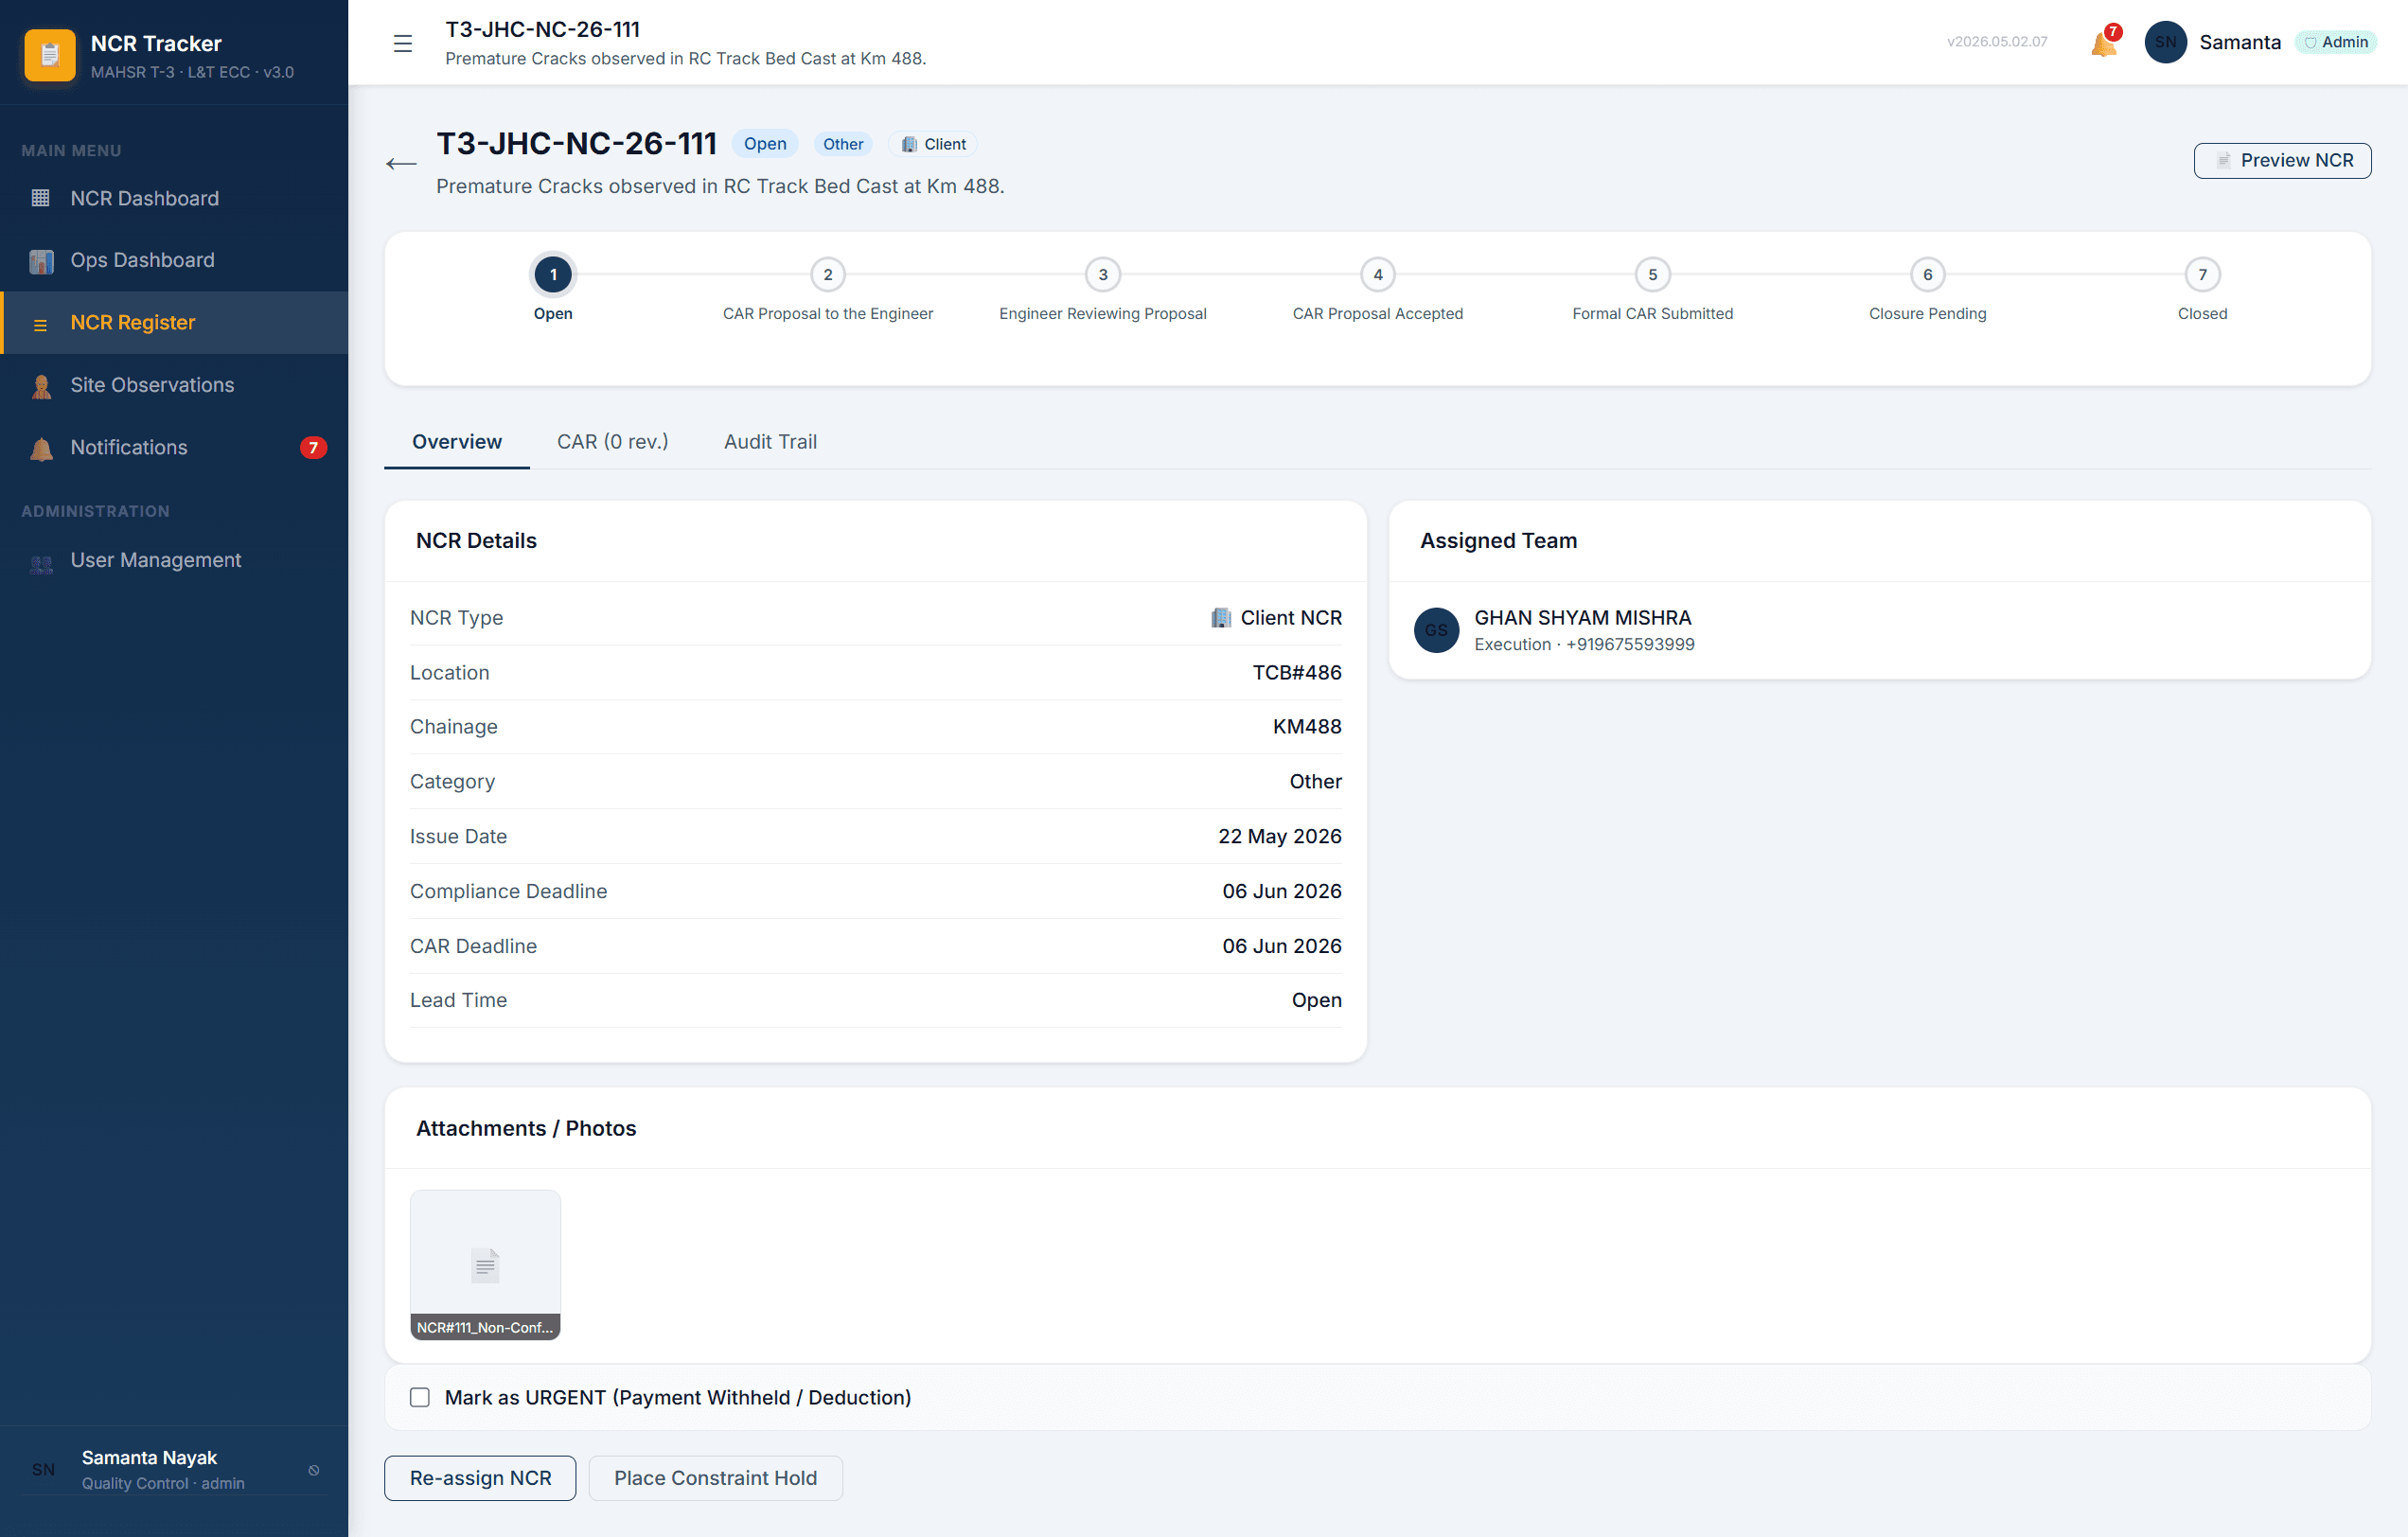
Task: Click the GS avatar of Ghan Shyam Mishra
Action: click(x=1436, y=630)
